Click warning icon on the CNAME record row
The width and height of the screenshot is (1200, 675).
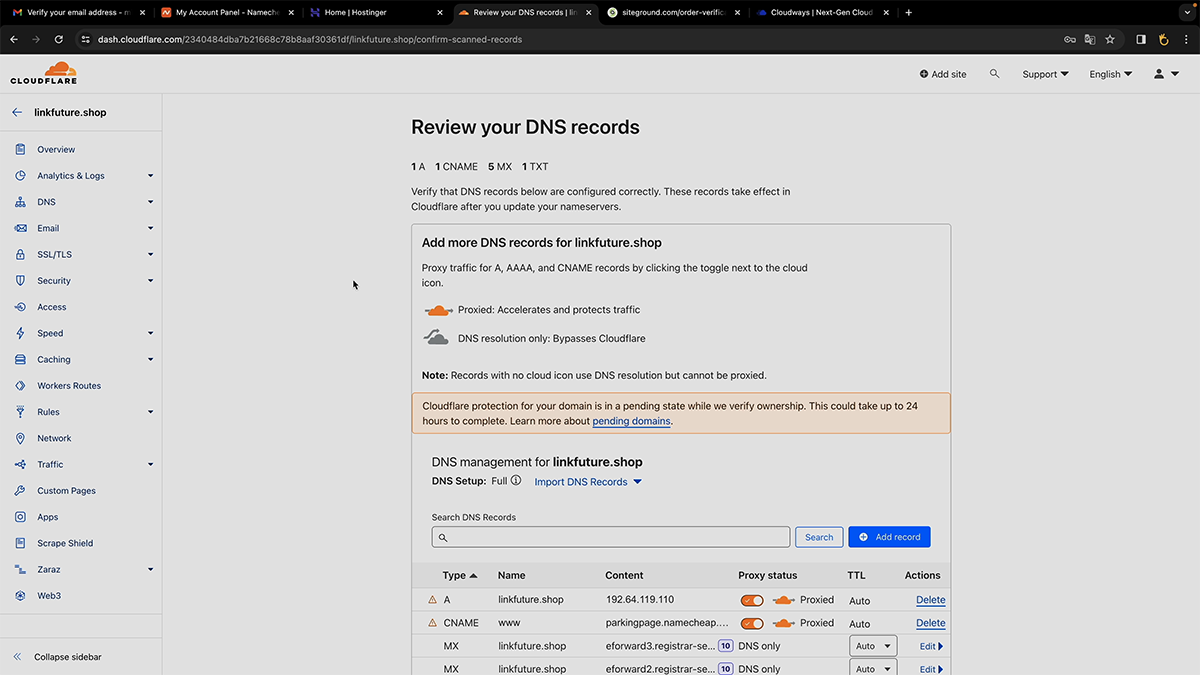432,623
